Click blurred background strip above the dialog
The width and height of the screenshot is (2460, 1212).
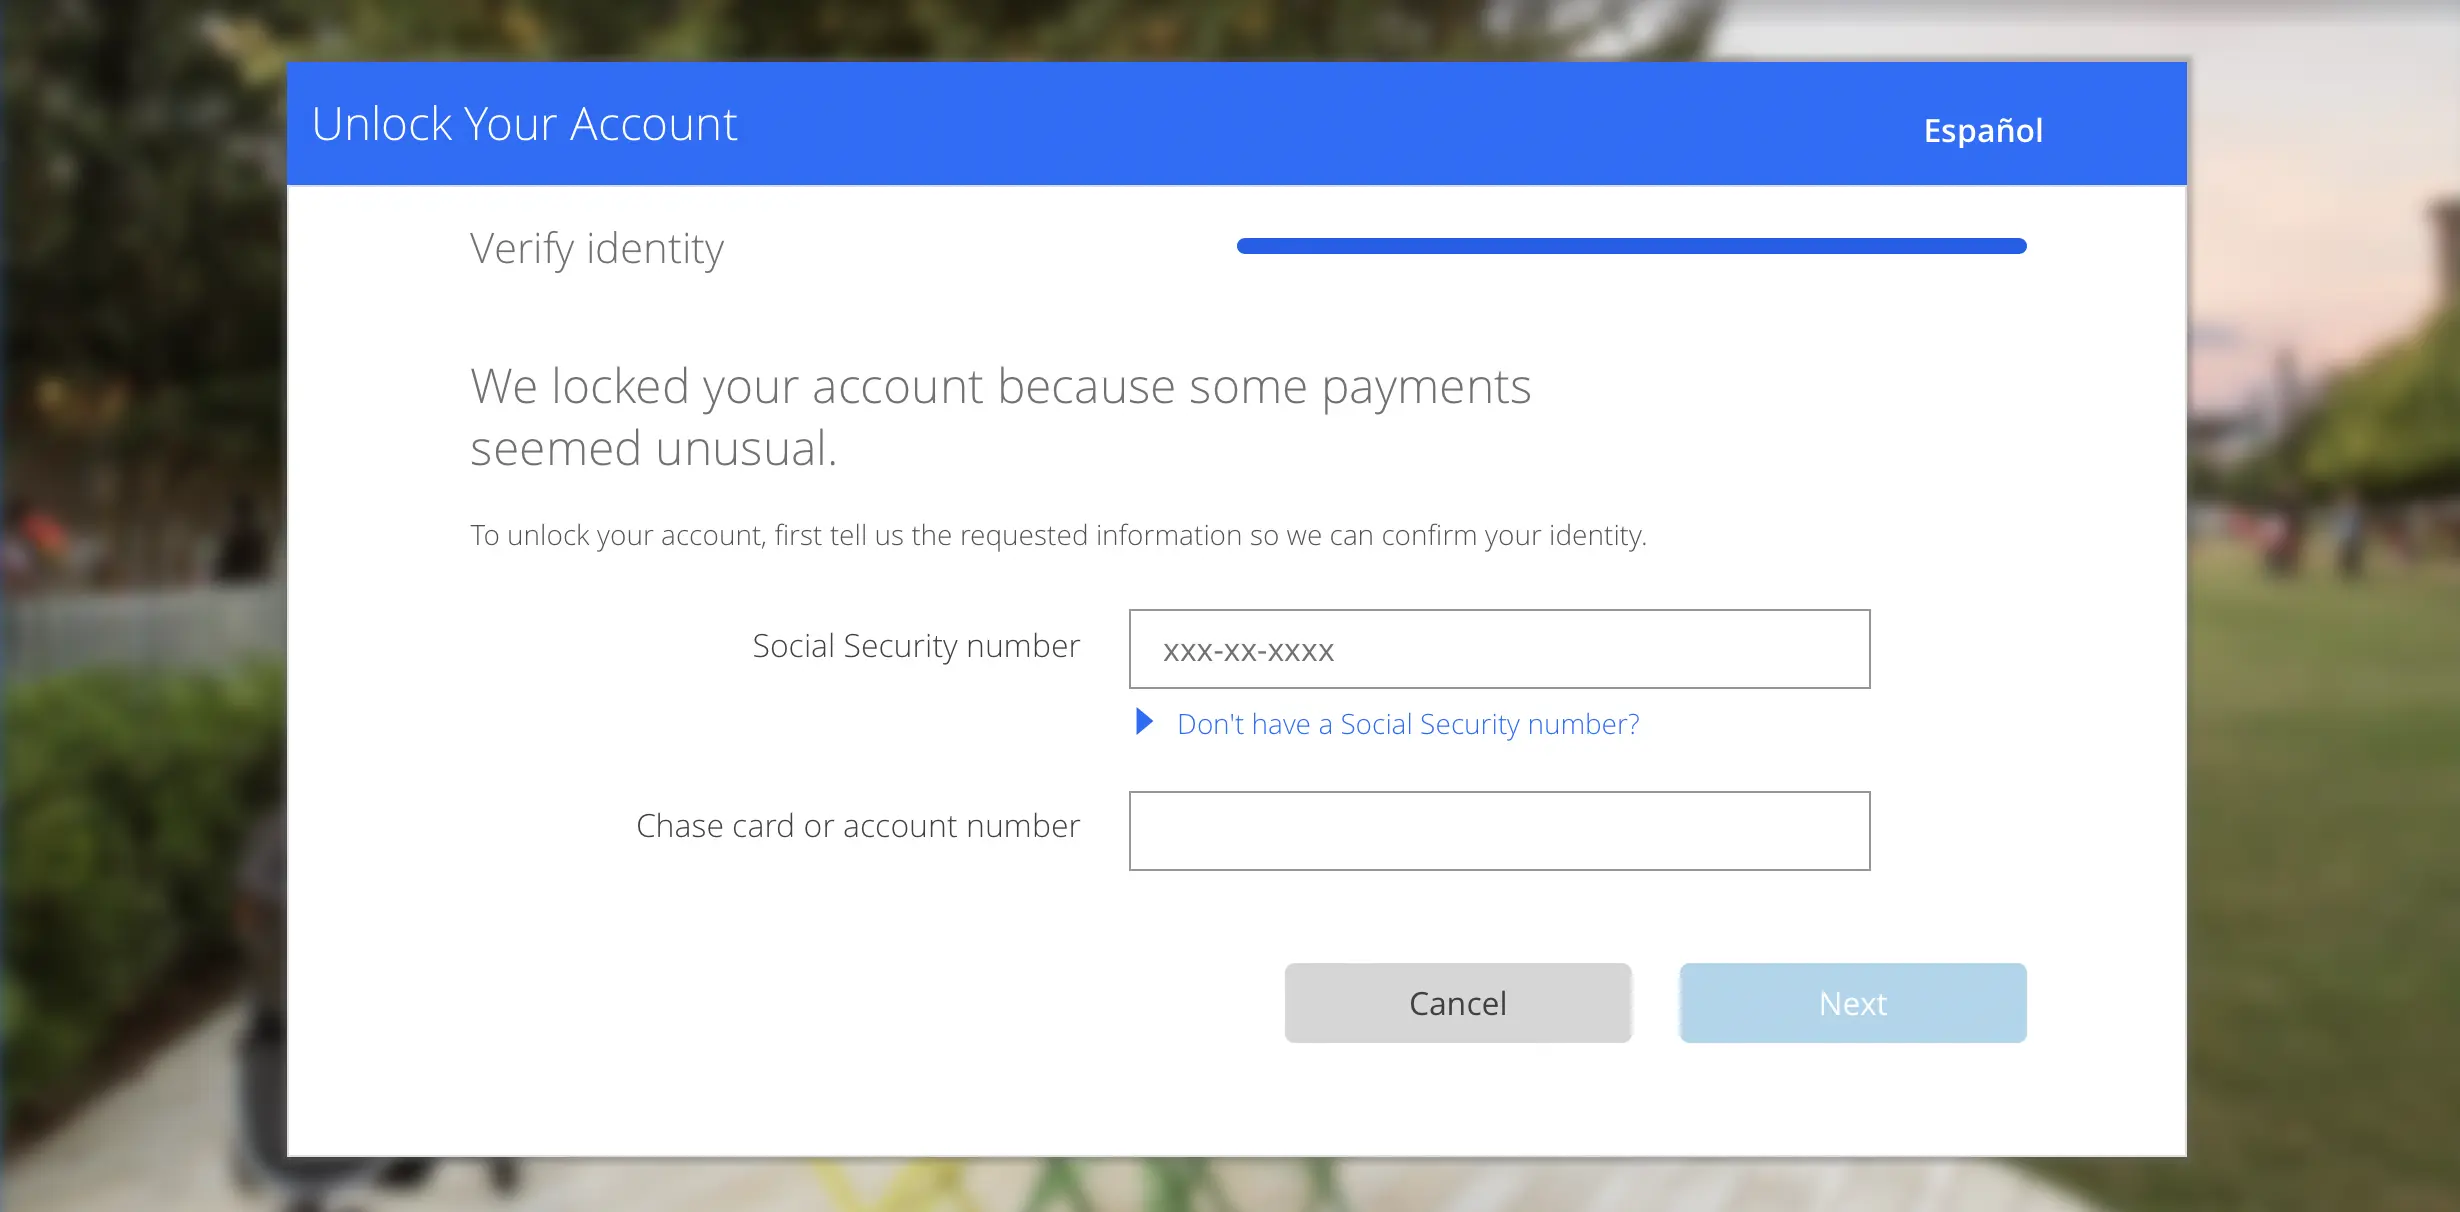1200,28
